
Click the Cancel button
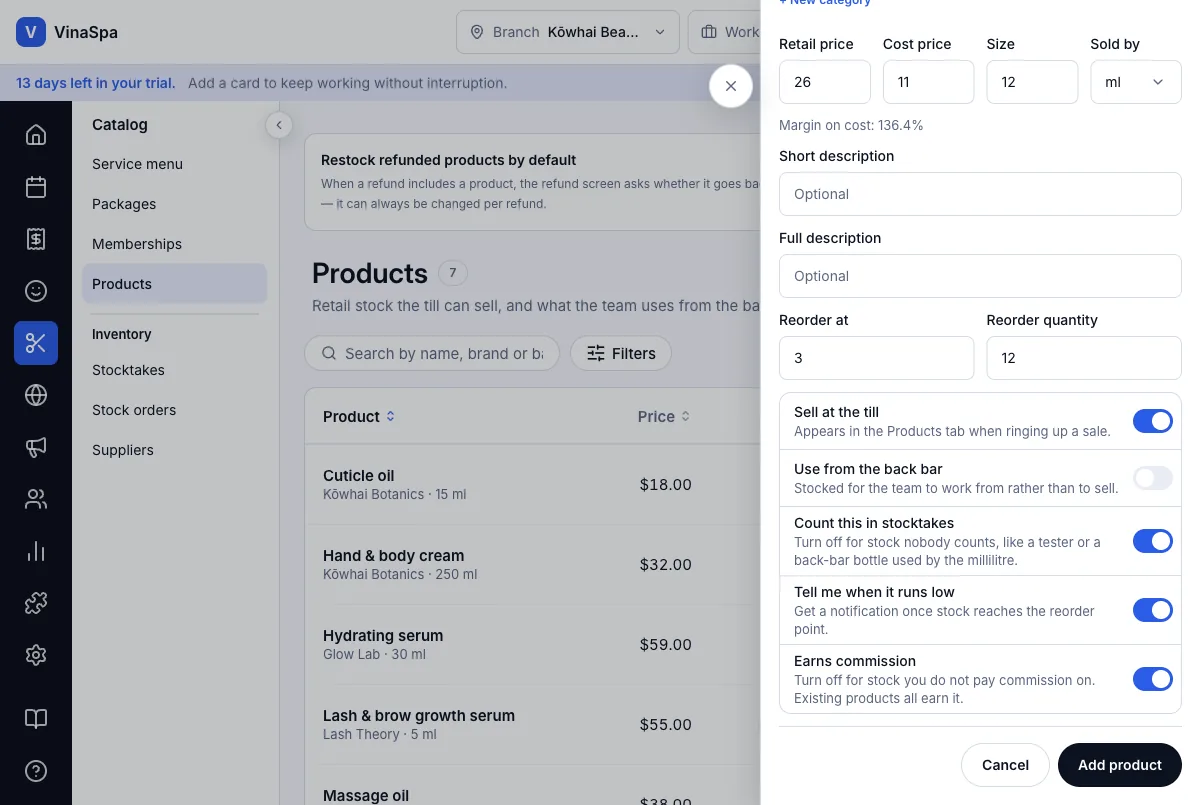[1005, 765]
